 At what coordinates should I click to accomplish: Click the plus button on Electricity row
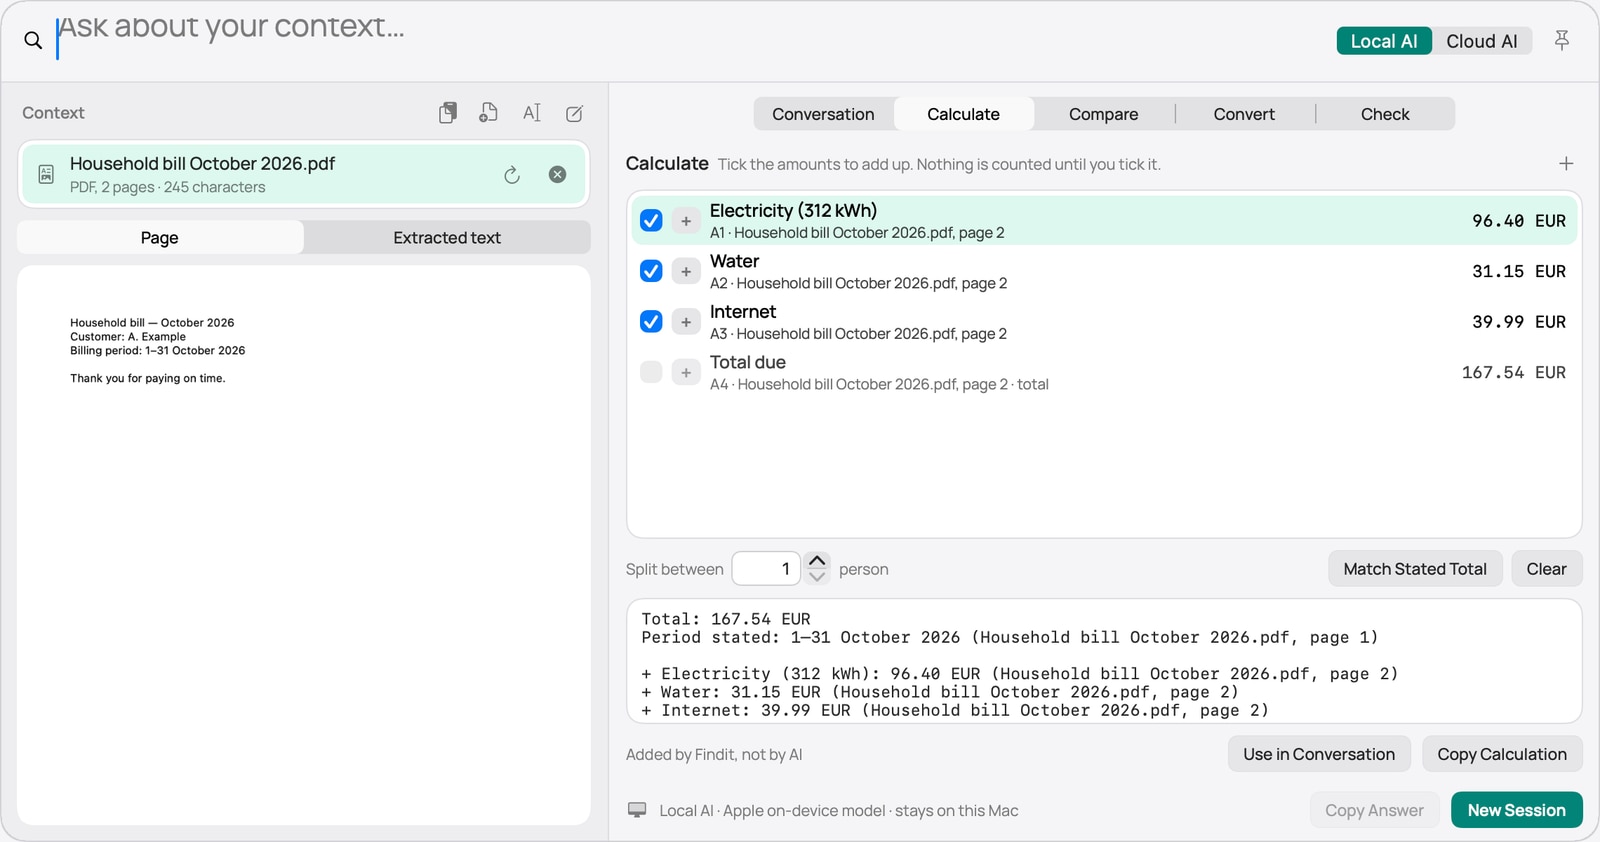click(686, 221)
